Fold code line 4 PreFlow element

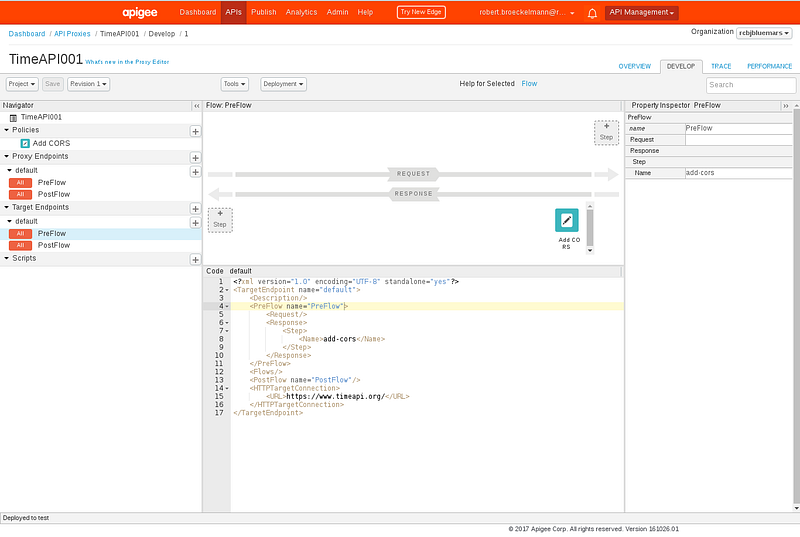point(227,306)
